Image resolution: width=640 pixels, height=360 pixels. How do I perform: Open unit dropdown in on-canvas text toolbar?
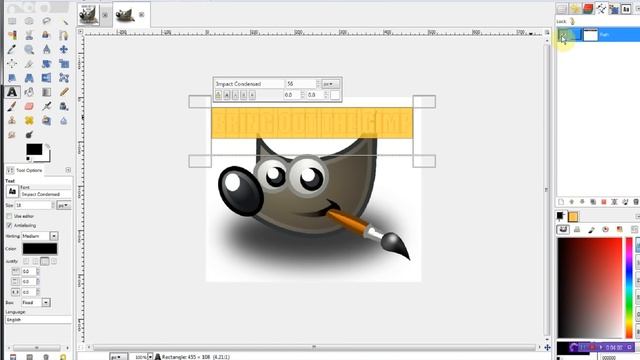pyautogui.click(x=330, y=84)
